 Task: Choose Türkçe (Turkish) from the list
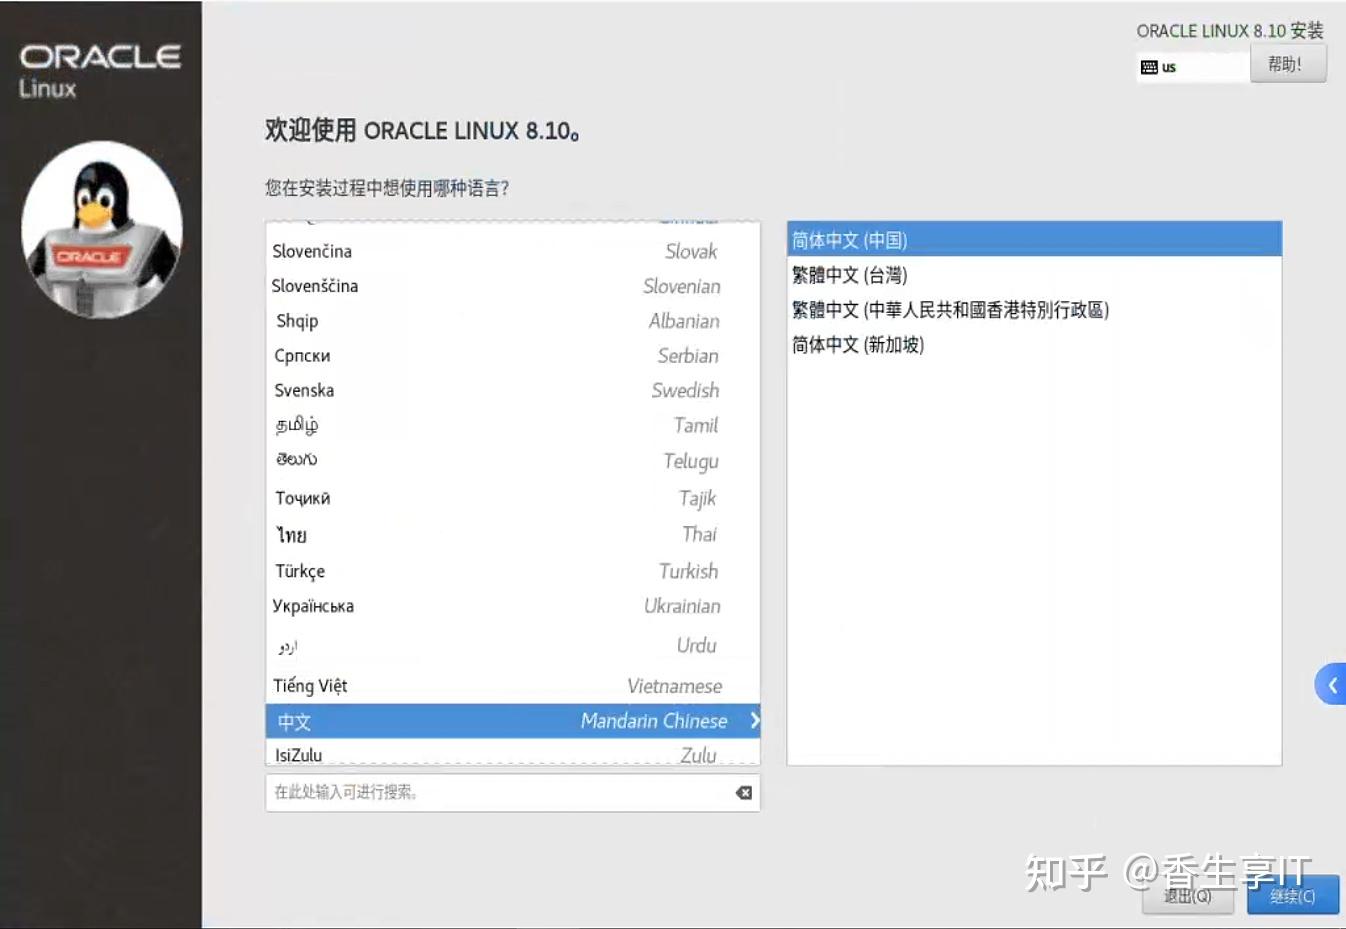[513, 571]
